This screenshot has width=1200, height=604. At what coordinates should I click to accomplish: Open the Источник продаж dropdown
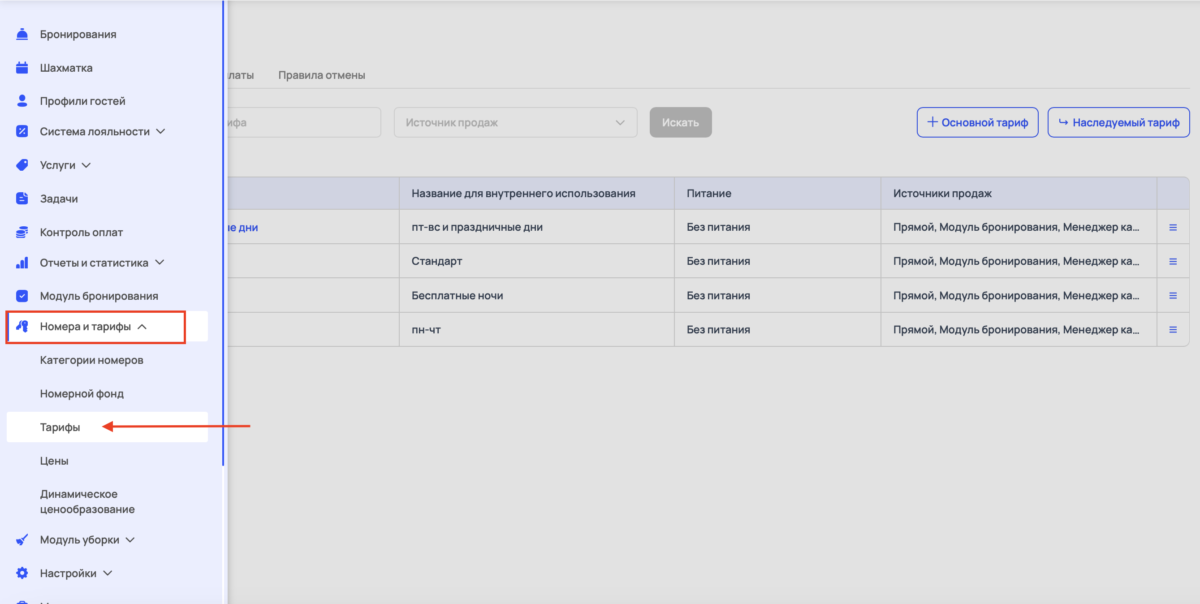click(515, 123)
